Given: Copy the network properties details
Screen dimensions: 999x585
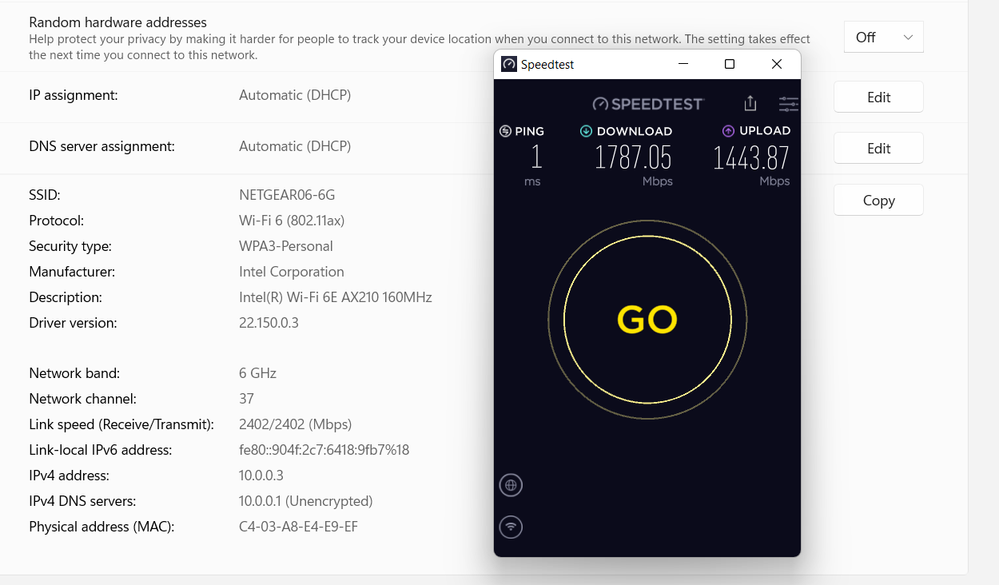Looking at the screenshot, I should (x=877, y=200).
